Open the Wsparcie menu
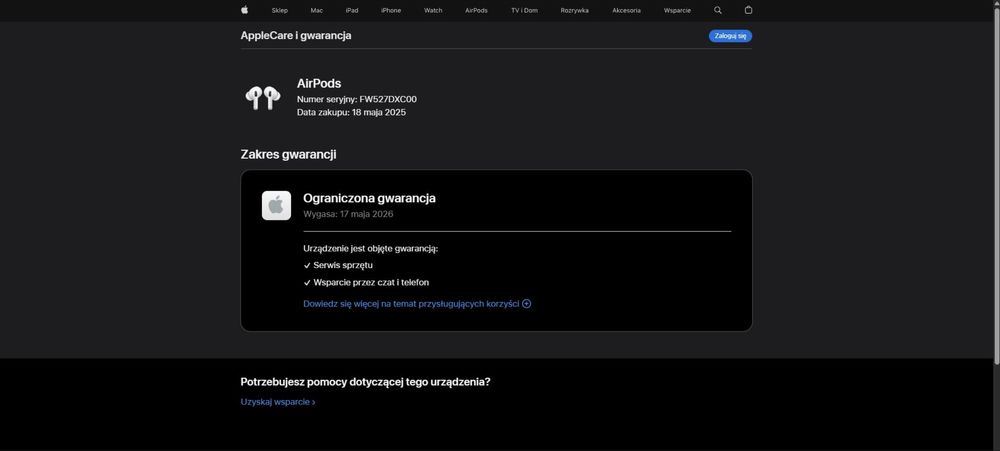 coord(677,10)
